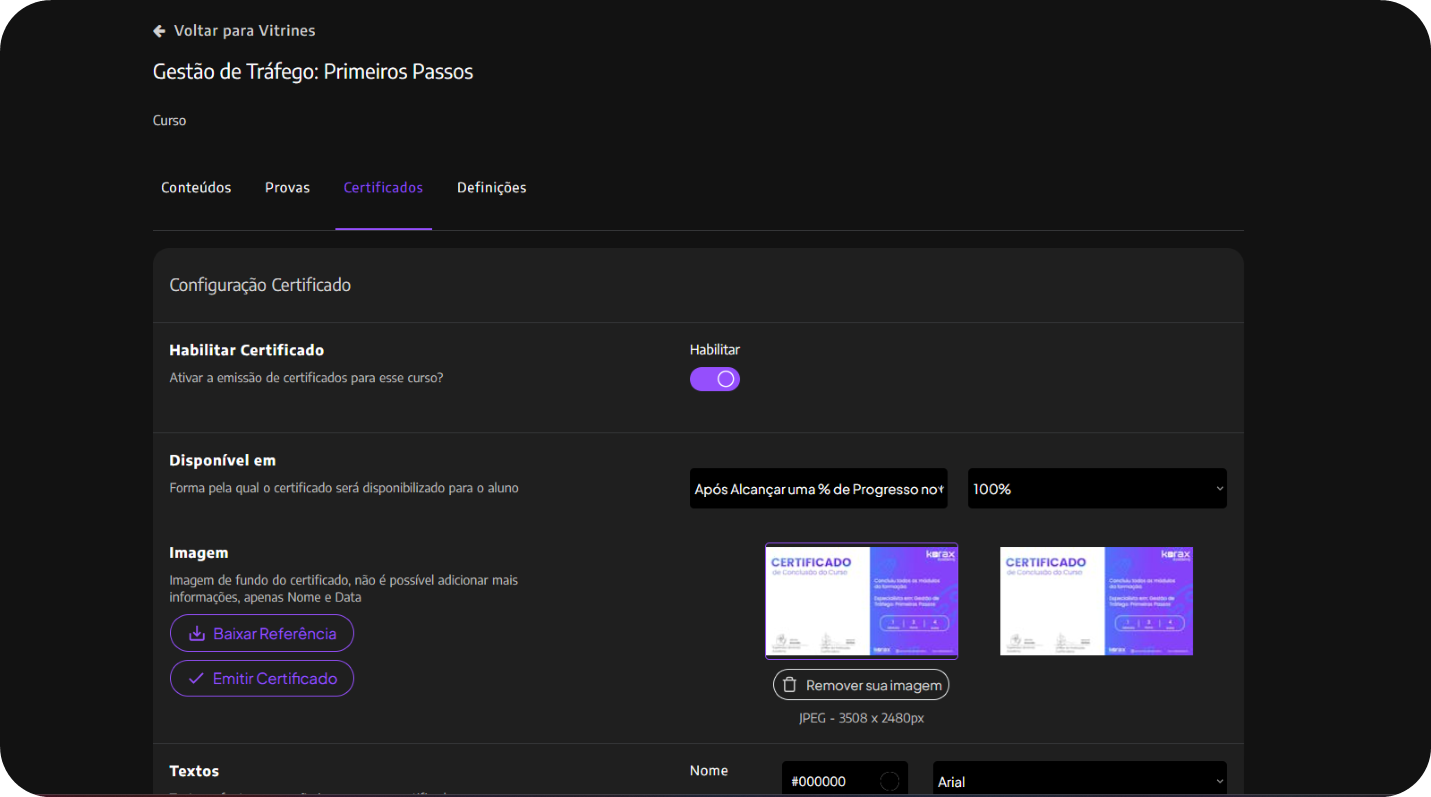This screenshot has height=797, width=1431.
Task: Open the Definições tab
Action: coord(491,188)
